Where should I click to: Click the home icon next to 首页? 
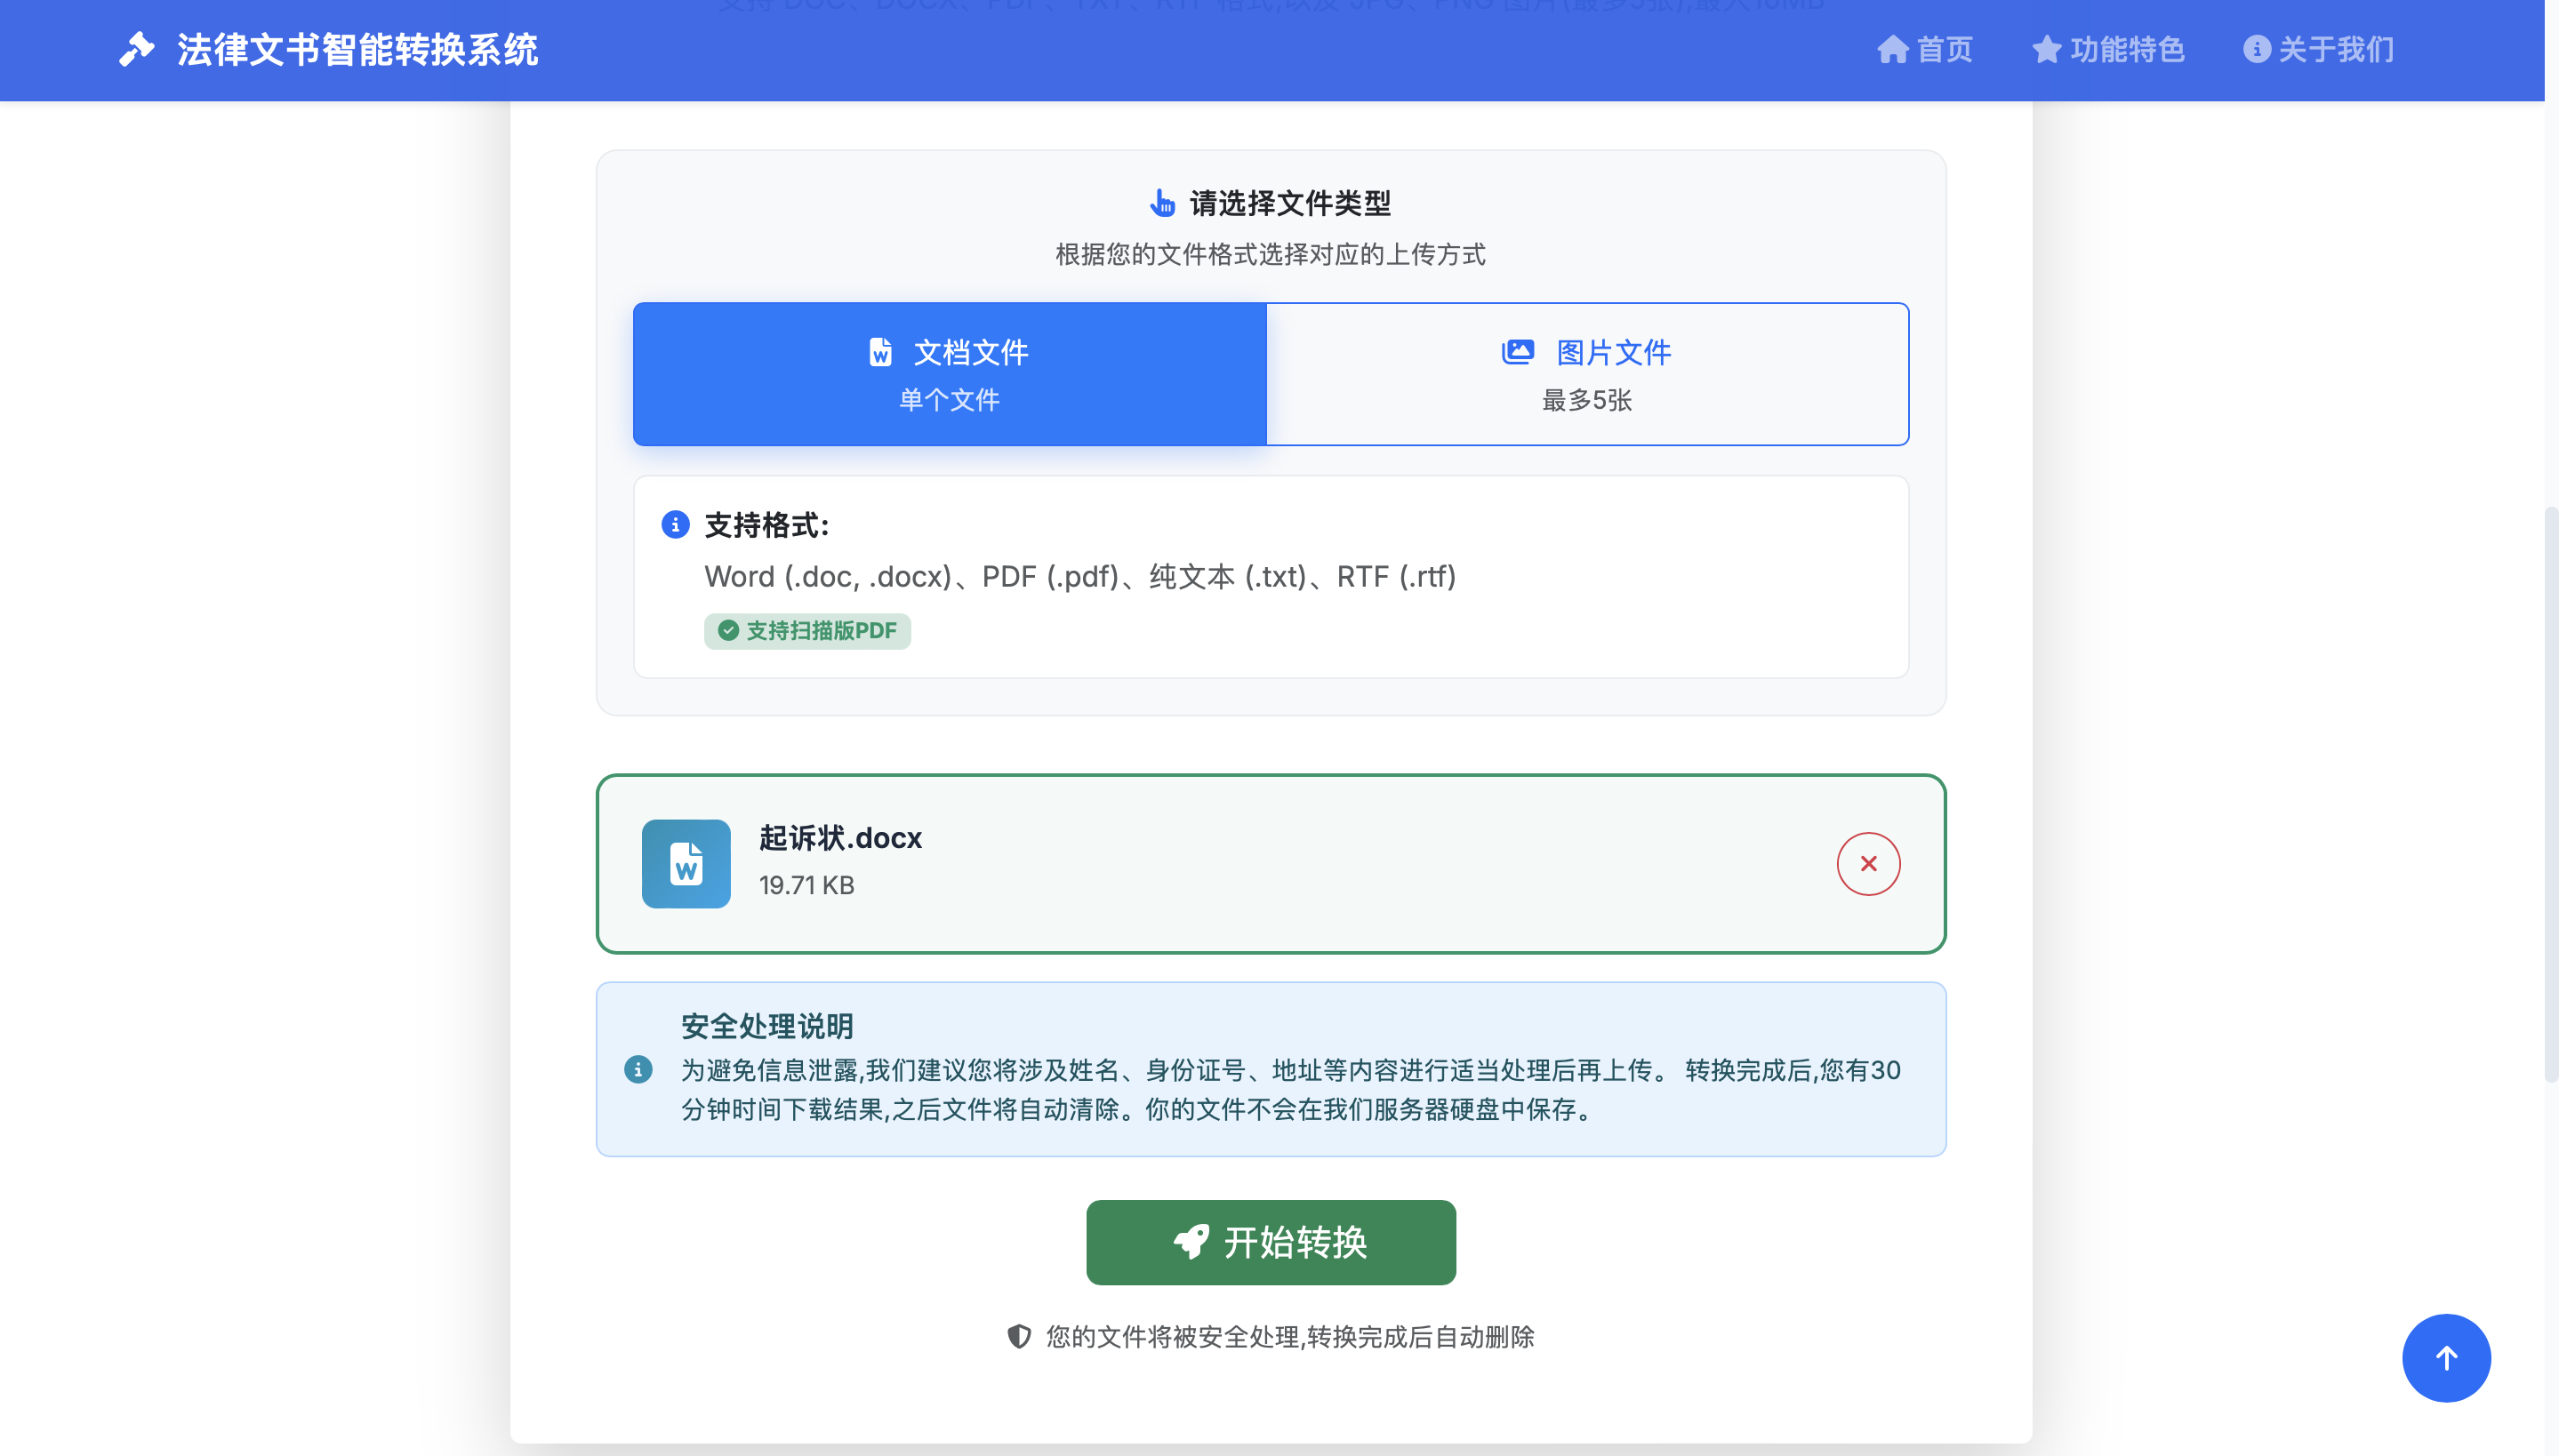coord(1893,49)
